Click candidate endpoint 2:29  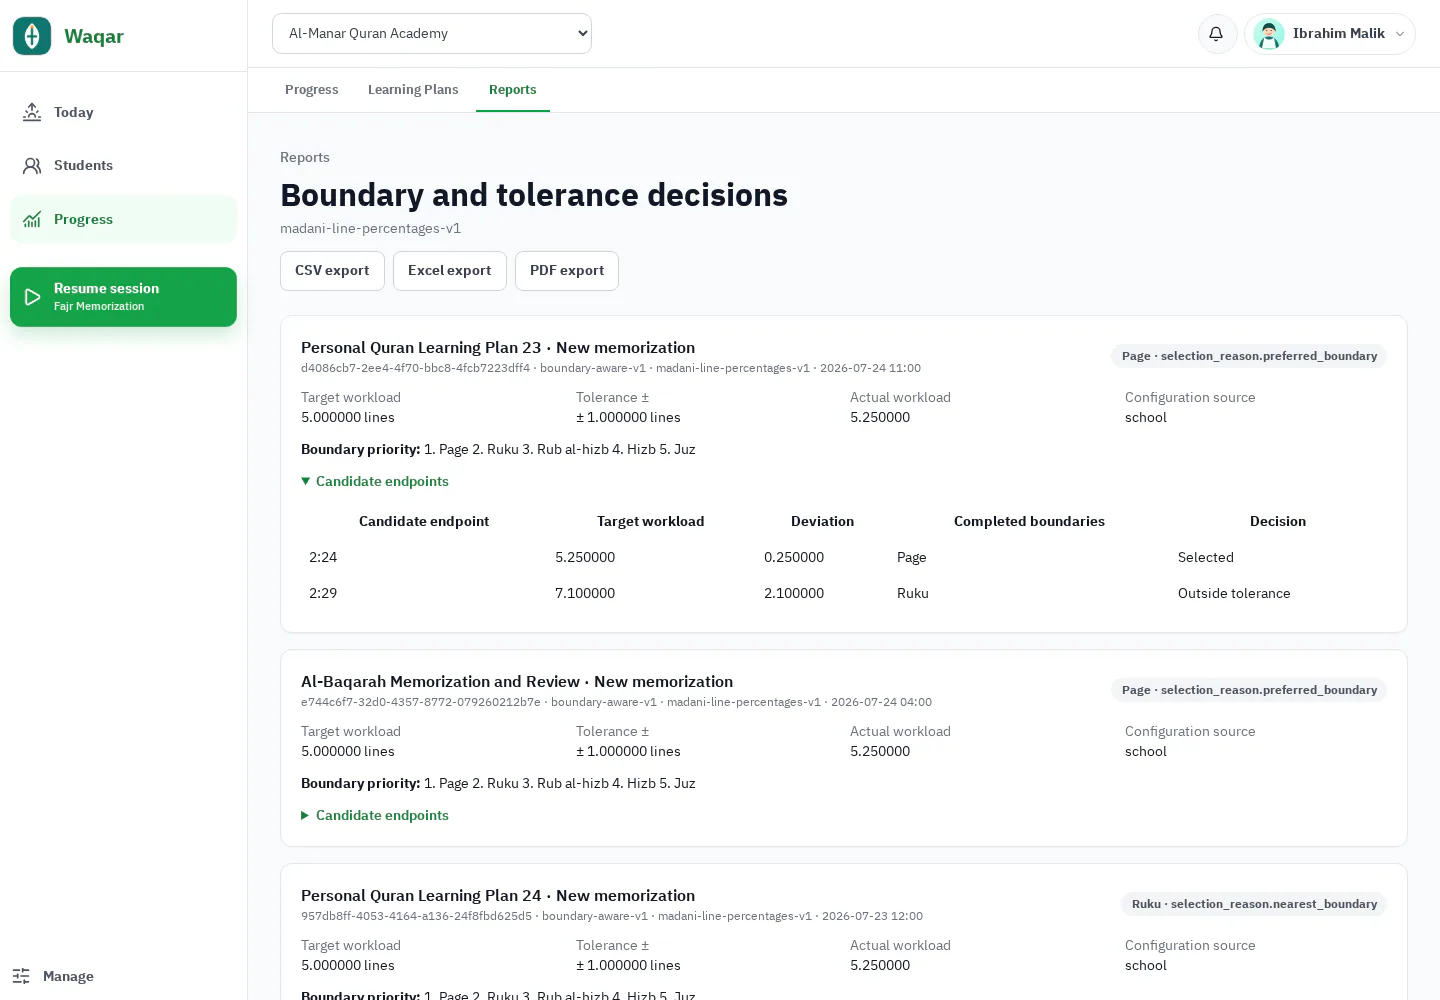pos(323,593)
